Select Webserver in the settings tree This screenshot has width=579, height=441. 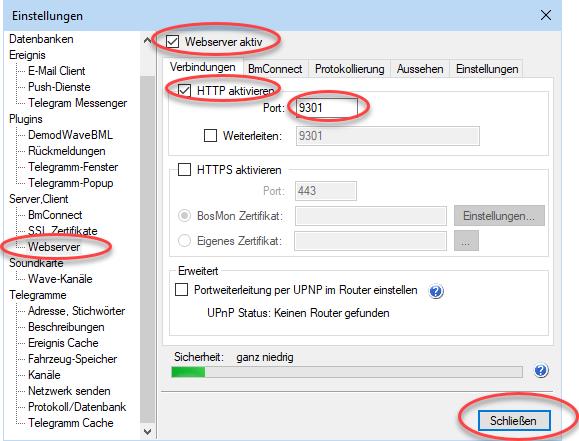[x=54, y=247]
